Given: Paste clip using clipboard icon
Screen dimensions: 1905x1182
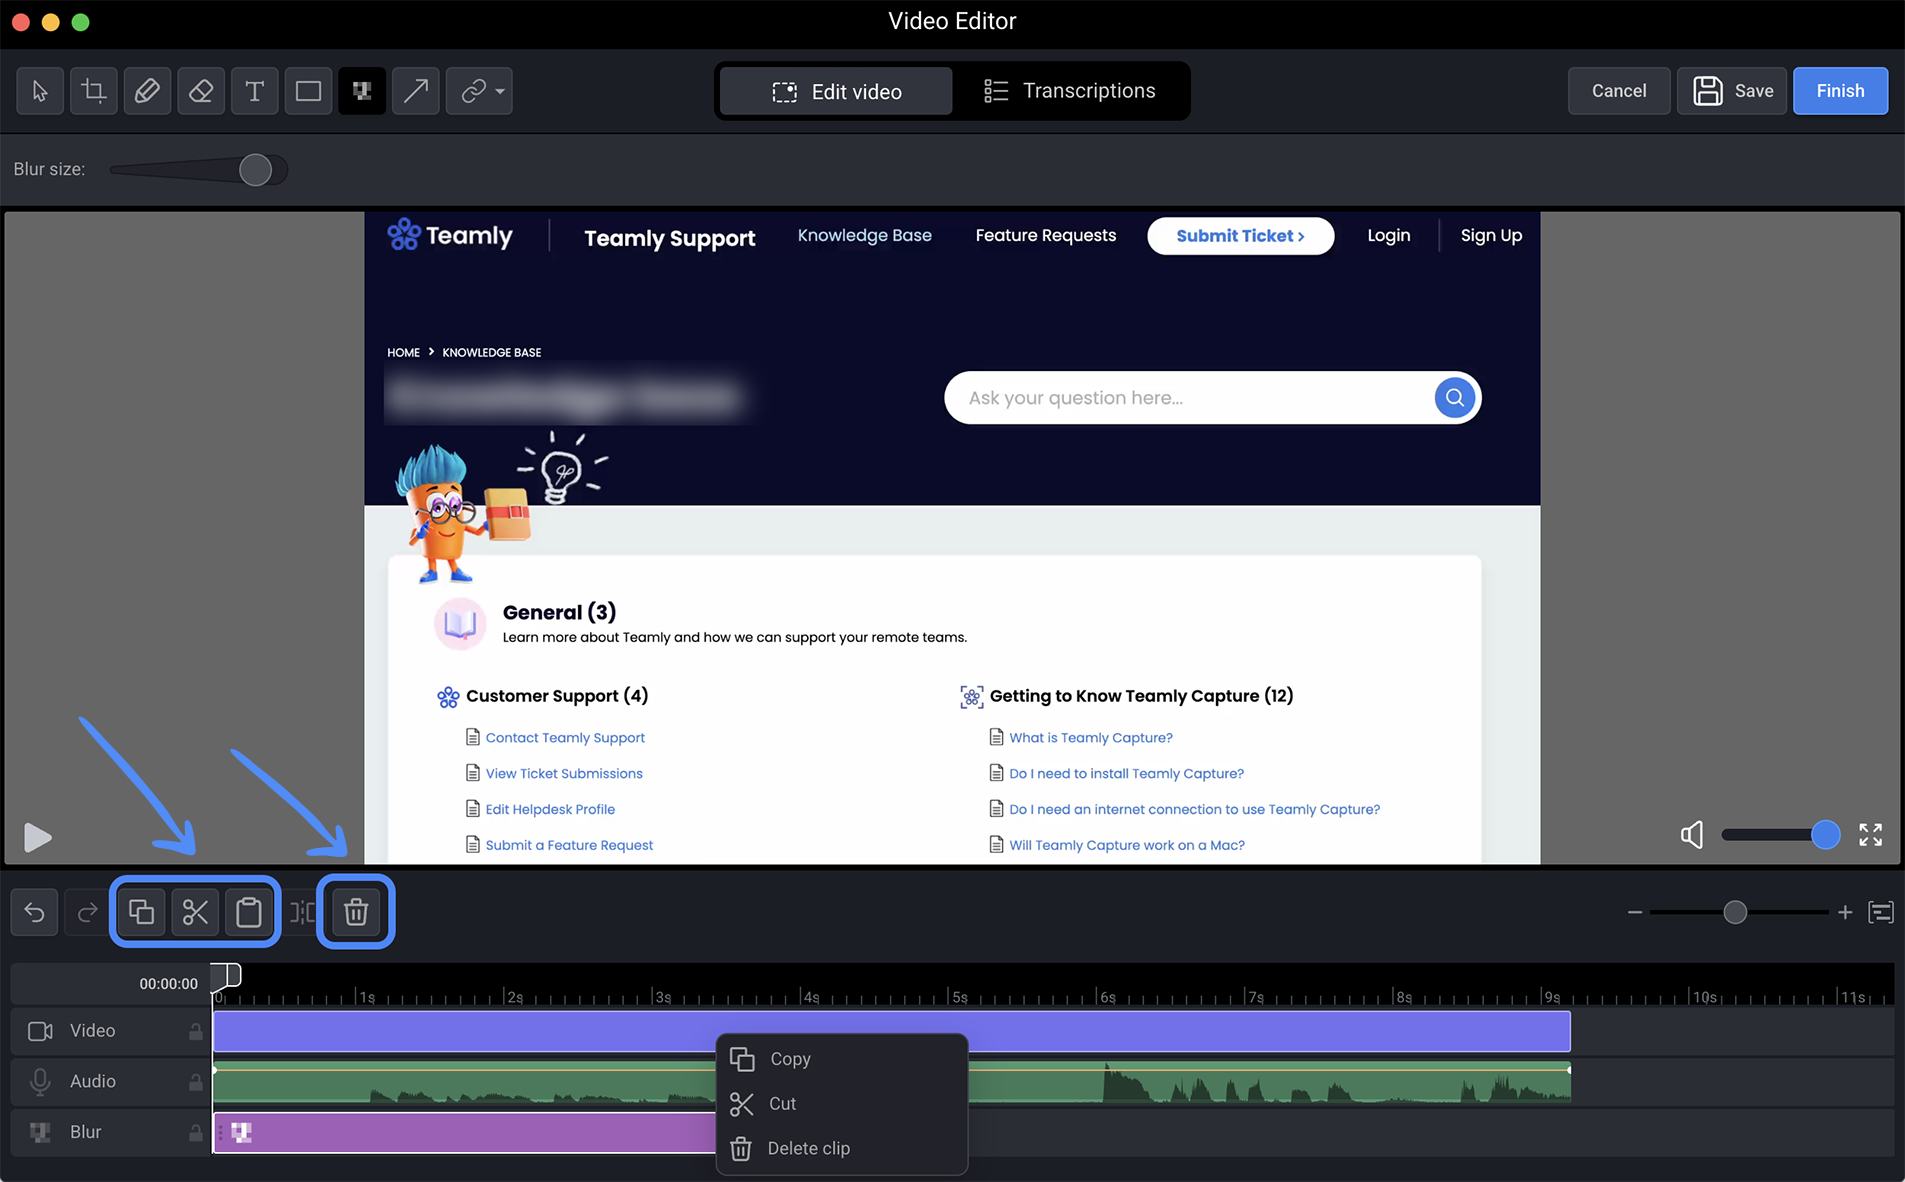Looking at the screenshot, I should tap(249, 912).
